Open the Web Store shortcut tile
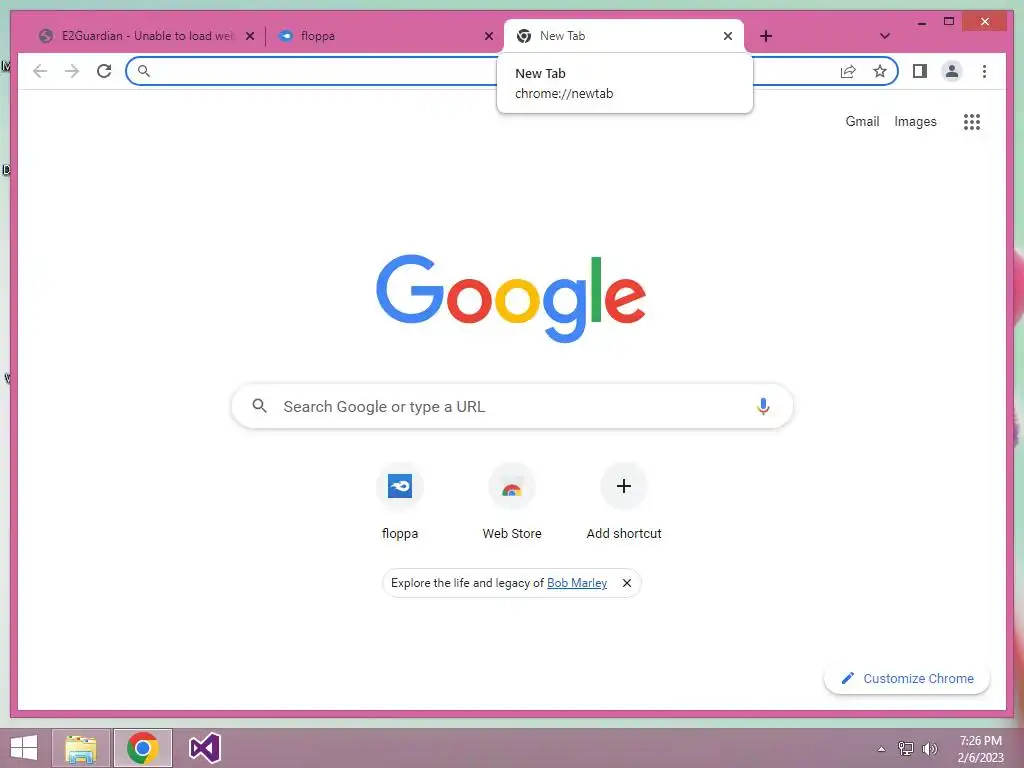This screenshot has width=1024, height=768. click(512, 501)
